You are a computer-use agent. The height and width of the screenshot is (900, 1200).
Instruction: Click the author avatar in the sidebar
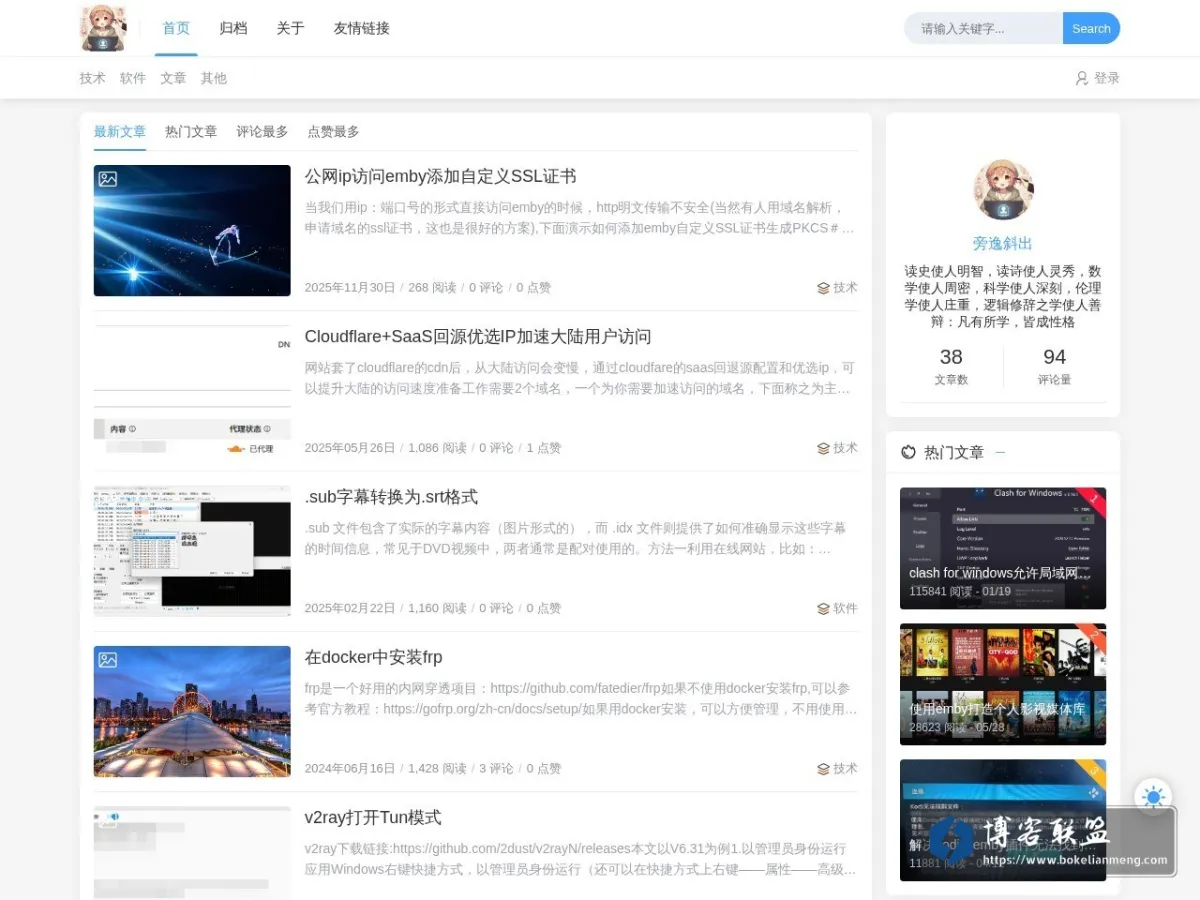click(x=1003, y=190)
